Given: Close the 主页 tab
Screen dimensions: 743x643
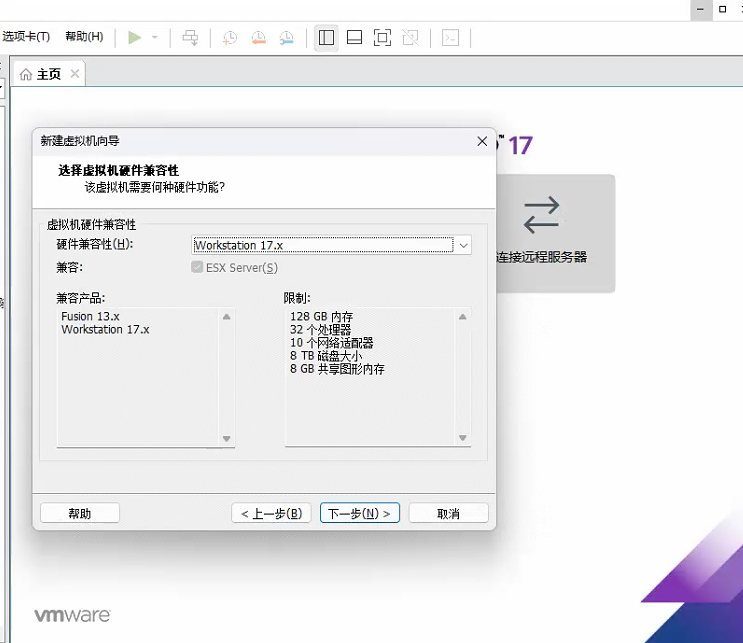Looking at the screenshot, I should click(75, 73).
